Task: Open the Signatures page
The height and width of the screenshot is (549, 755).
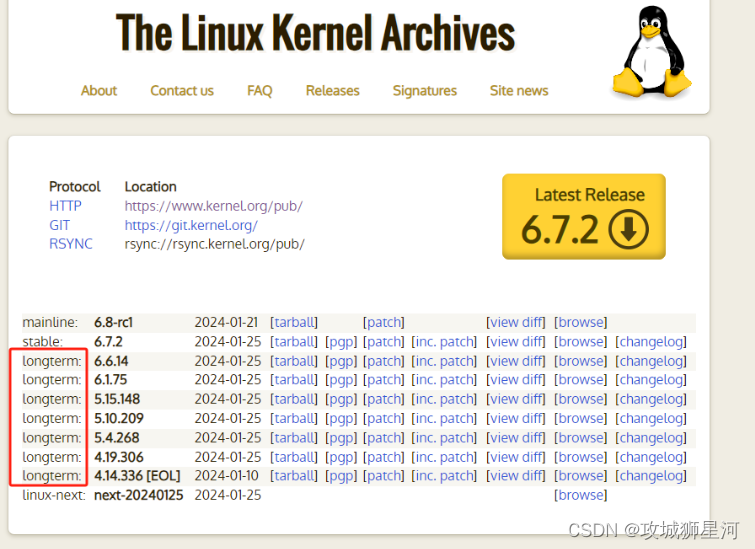Action: [425, 91]
